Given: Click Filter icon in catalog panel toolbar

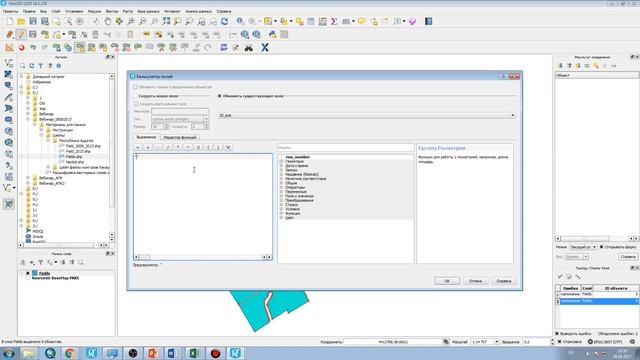Looking at the screenshot, I should [41, 66].
